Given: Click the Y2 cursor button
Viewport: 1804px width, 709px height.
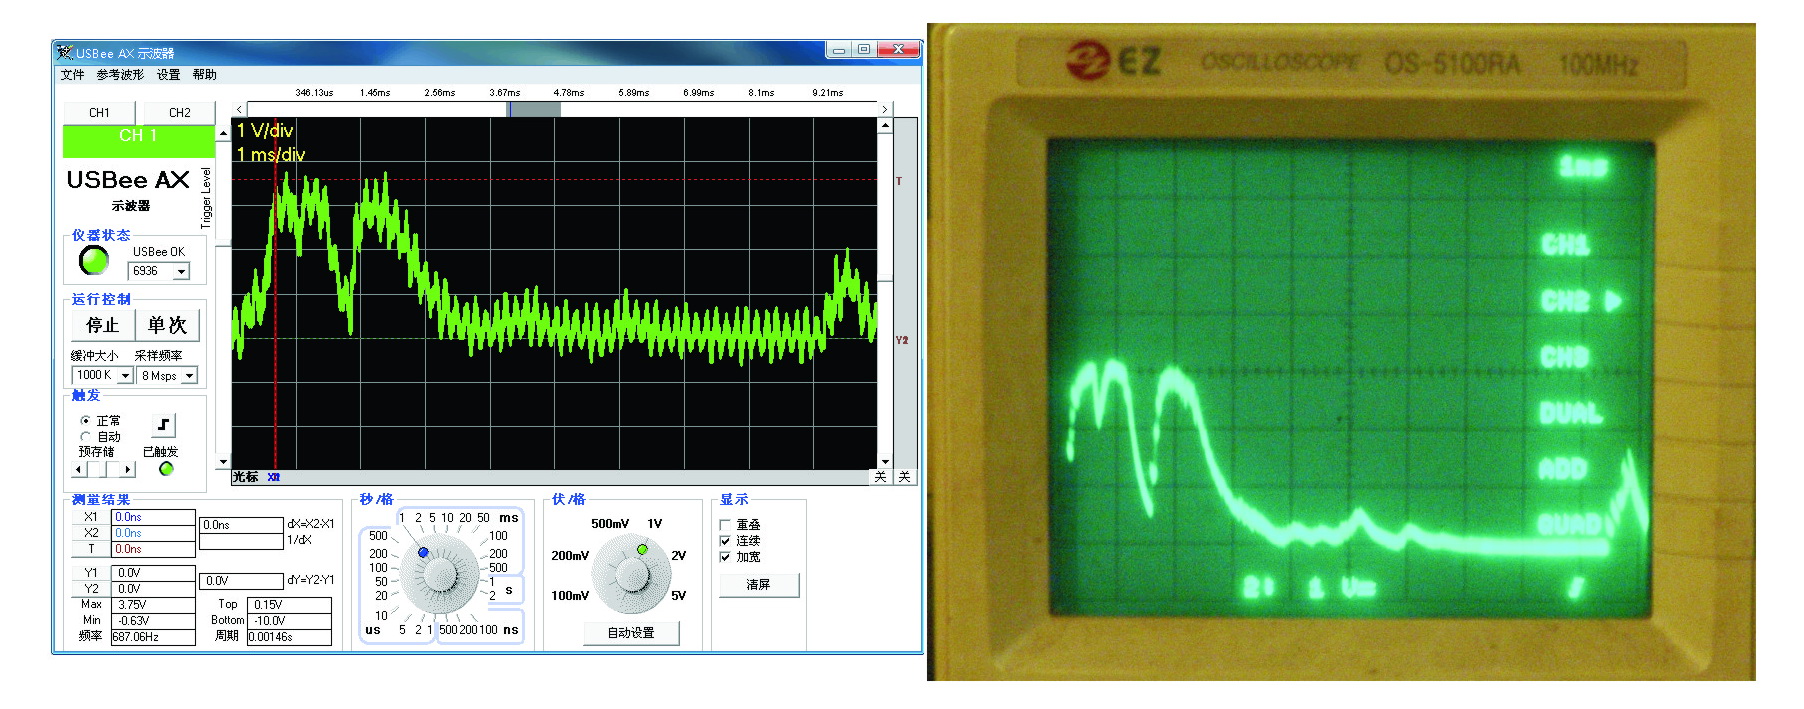Looking at the screenshot, I should pos(91,589).
